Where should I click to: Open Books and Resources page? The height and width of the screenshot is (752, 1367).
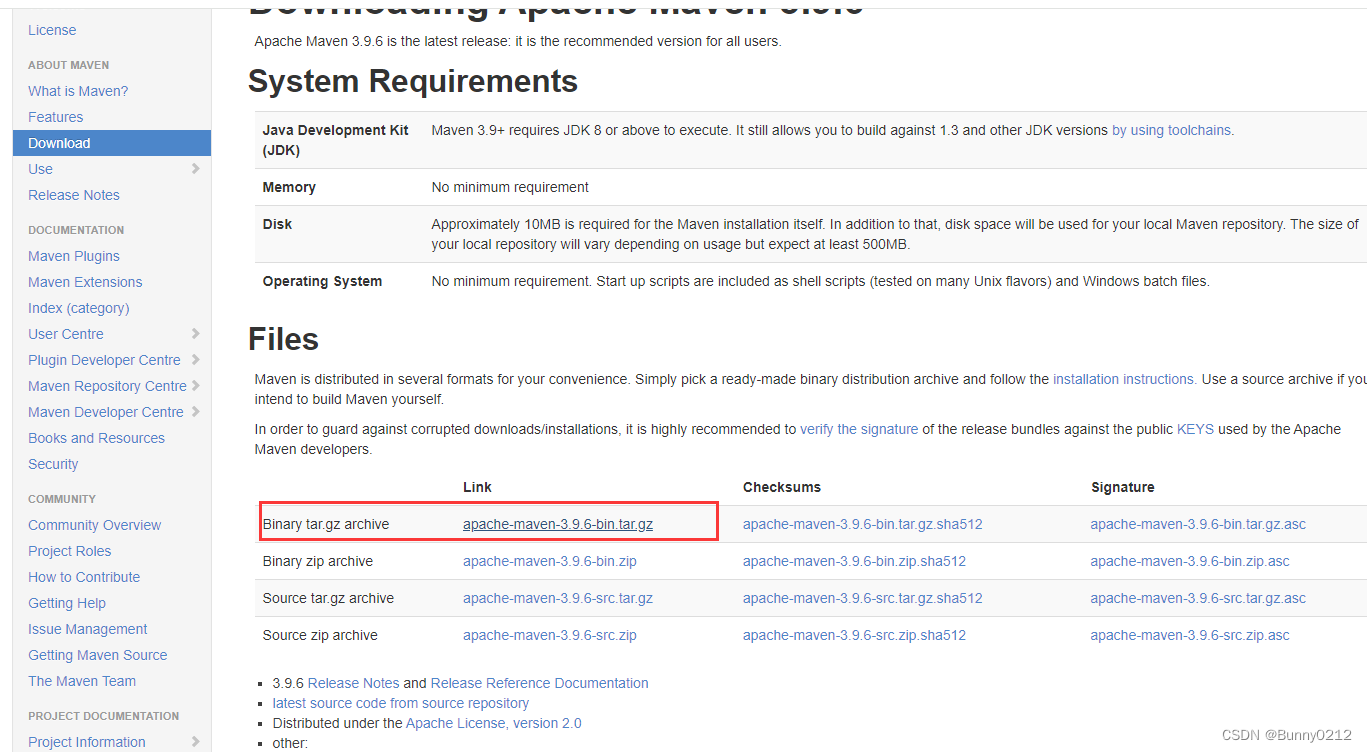[x=96, y=438]
